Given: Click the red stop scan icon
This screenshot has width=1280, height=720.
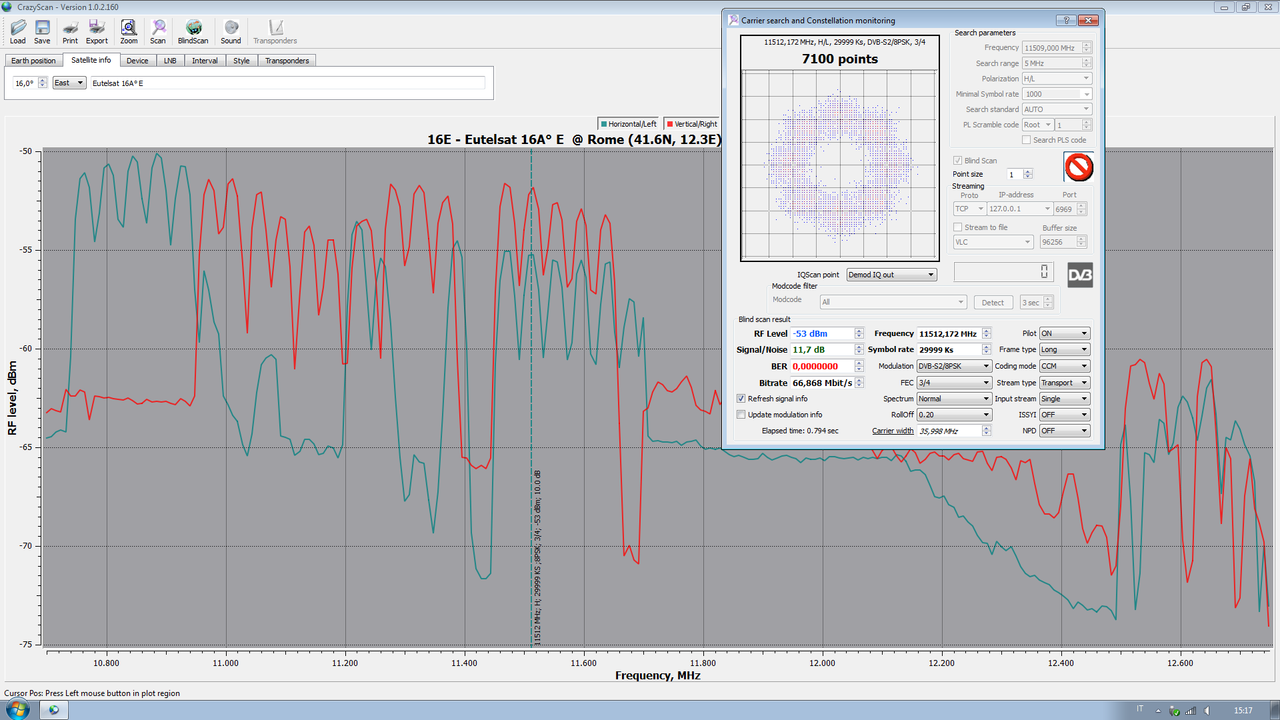Looking at the screenshot, I should click(x=1078, y=166).
